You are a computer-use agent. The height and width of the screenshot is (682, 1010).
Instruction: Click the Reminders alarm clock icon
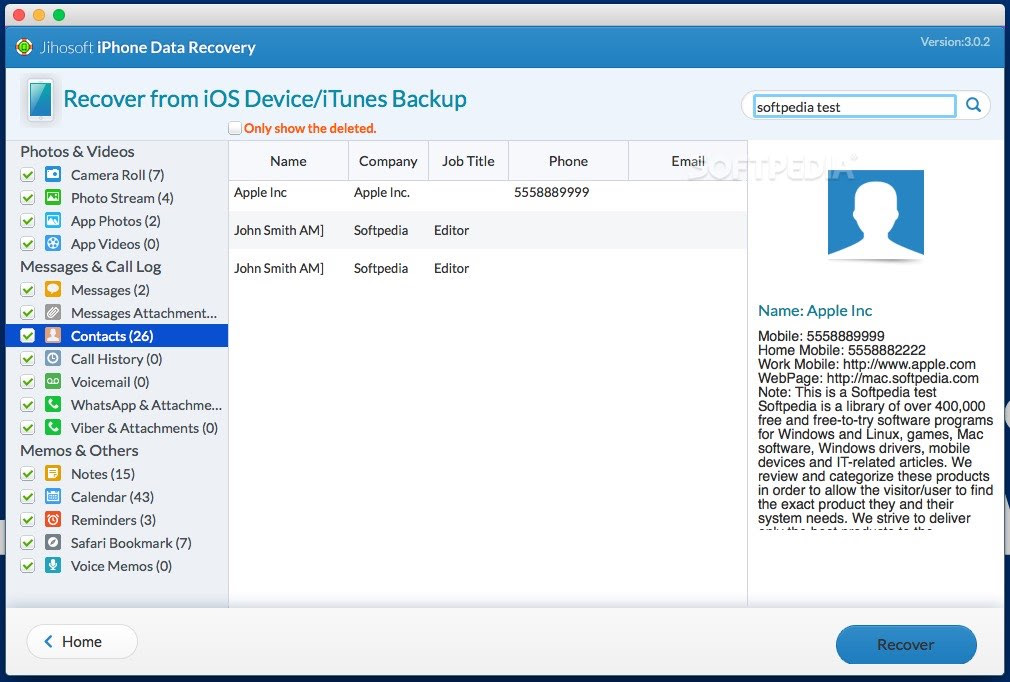point(53,520)
